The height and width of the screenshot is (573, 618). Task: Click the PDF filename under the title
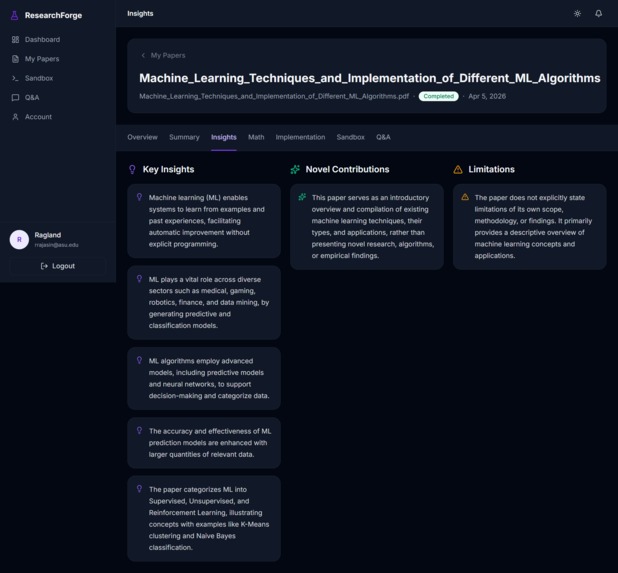[274, 96]
